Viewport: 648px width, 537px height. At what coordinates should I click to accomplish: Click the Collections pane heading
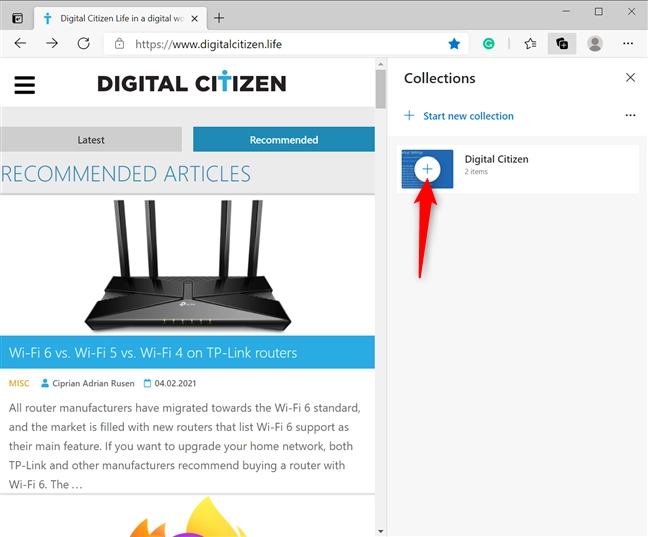(440, 78)
